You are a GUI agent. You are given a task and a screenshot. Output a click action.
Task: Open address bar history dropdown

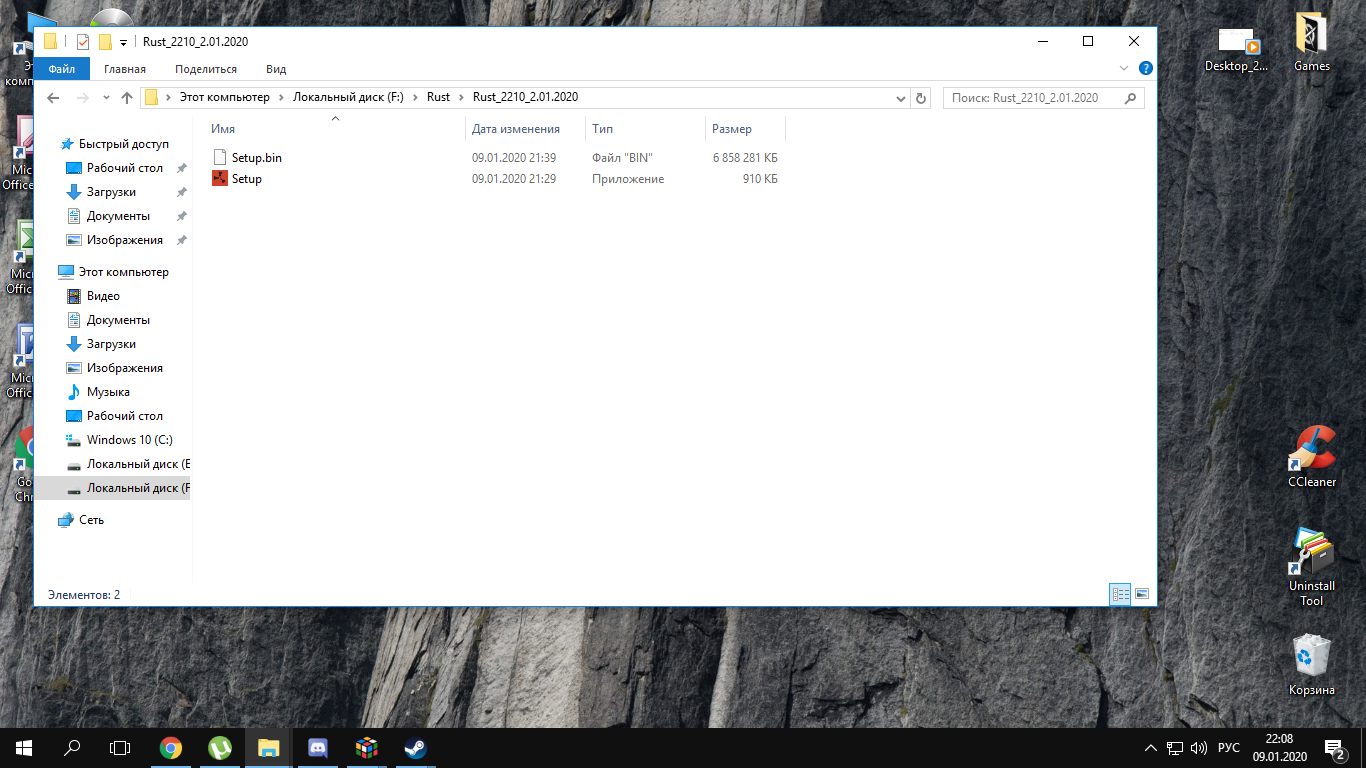901,98
